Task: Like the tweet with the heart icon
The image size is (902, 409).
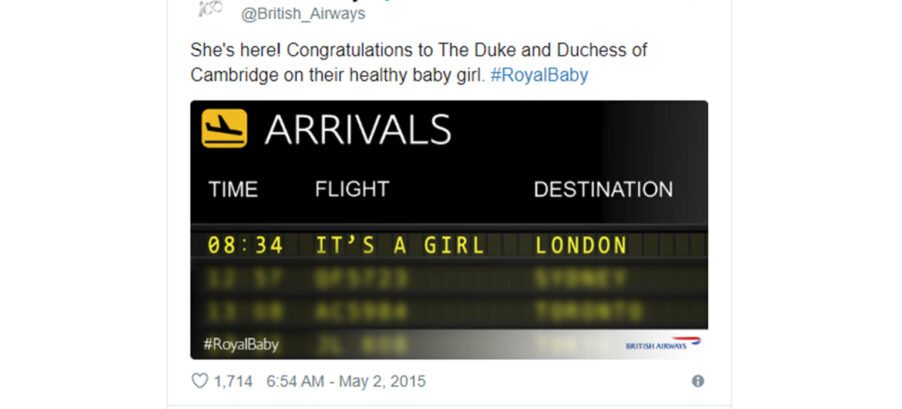Action: pos(200,381)
